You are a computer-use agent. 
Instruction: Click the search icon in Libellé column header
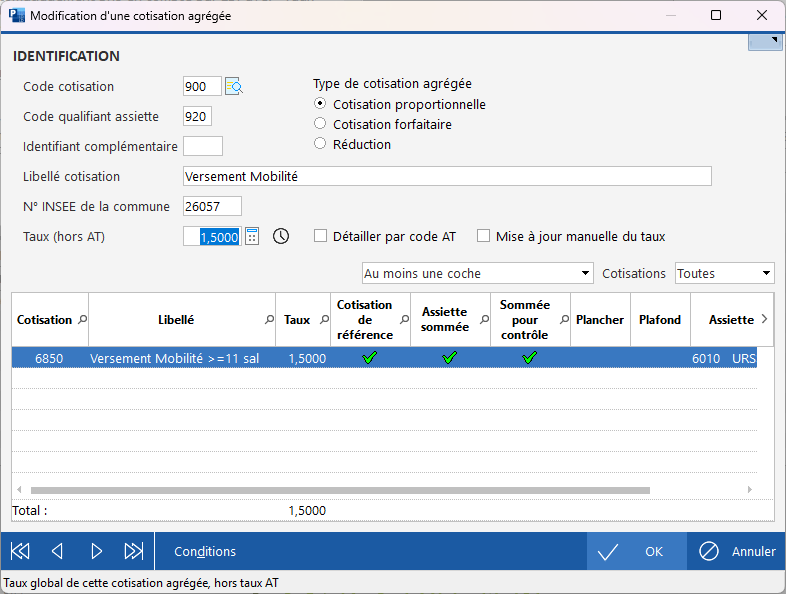[269, 320]
